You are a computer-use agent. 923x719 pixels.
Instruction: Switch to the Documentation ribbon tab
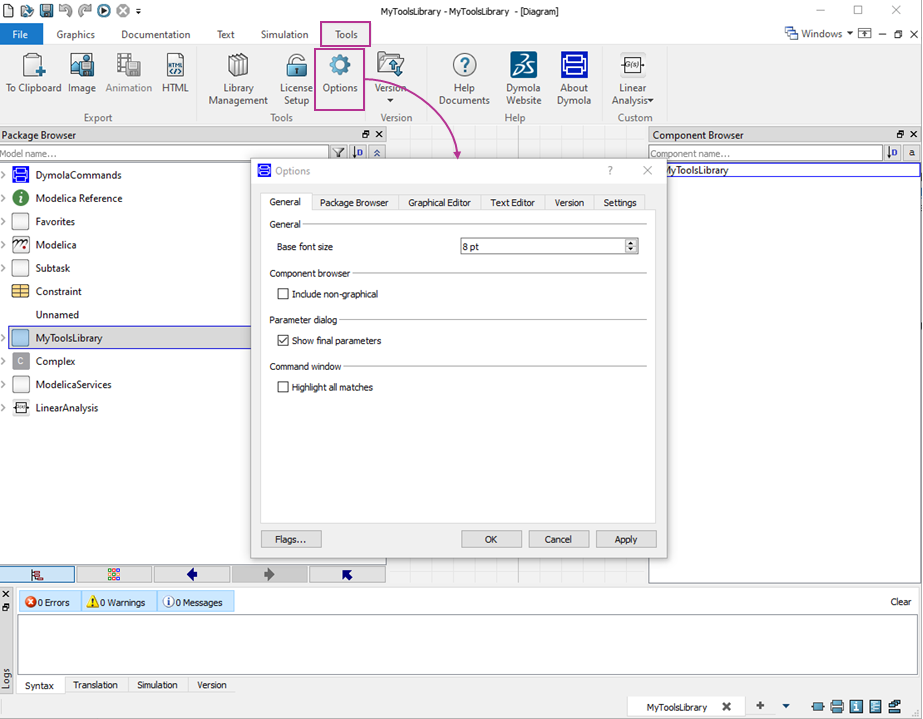[155, 34]
